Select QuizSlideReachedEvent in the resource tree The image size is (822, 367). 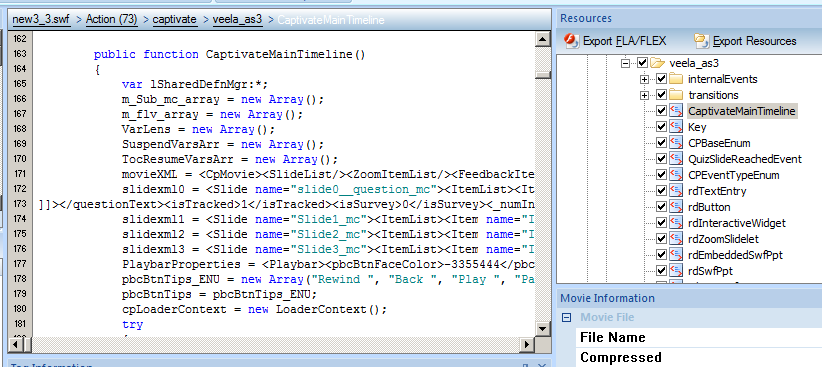[x=745, y=159]
